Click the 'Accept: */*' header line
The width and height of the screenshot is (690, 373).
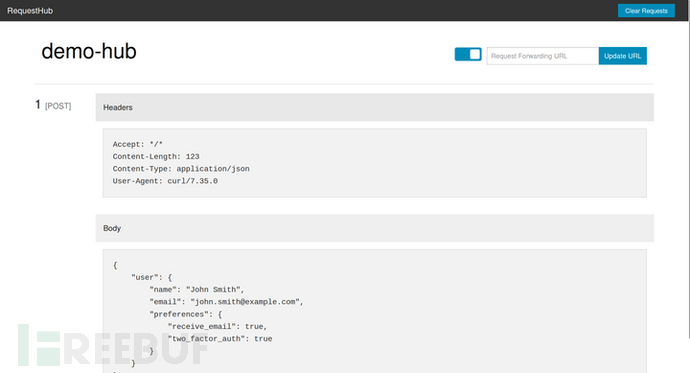pyautogui.click(x=138, y=144)
